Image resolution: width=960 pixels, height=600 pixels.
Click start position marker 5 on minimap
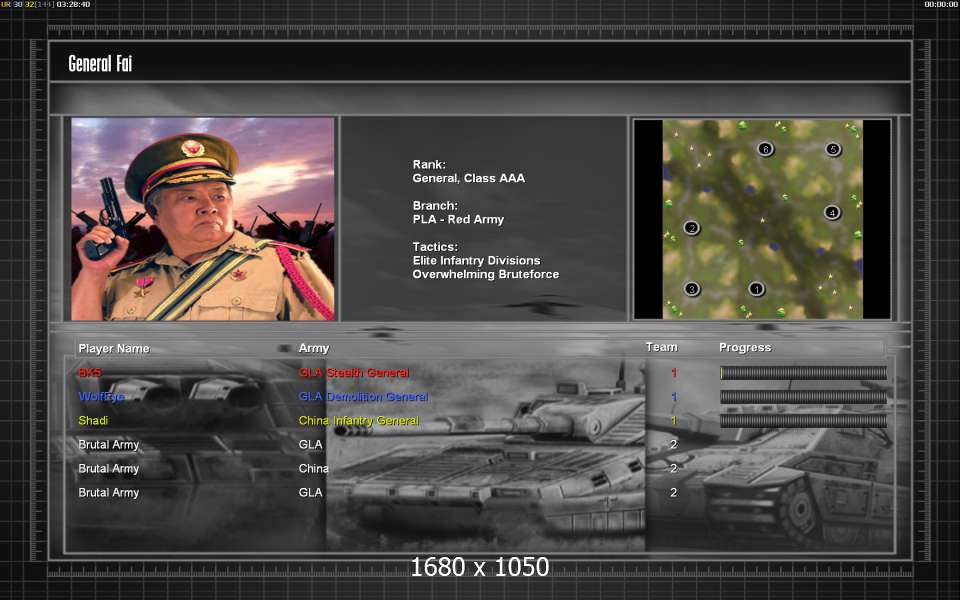(832, 149)
